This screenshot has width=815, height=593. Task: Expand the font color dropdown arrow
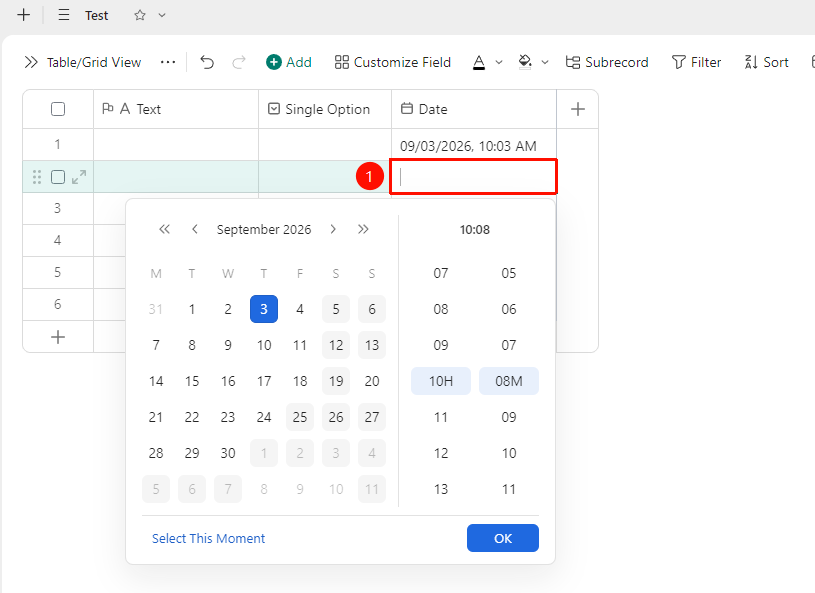[499, 62]
